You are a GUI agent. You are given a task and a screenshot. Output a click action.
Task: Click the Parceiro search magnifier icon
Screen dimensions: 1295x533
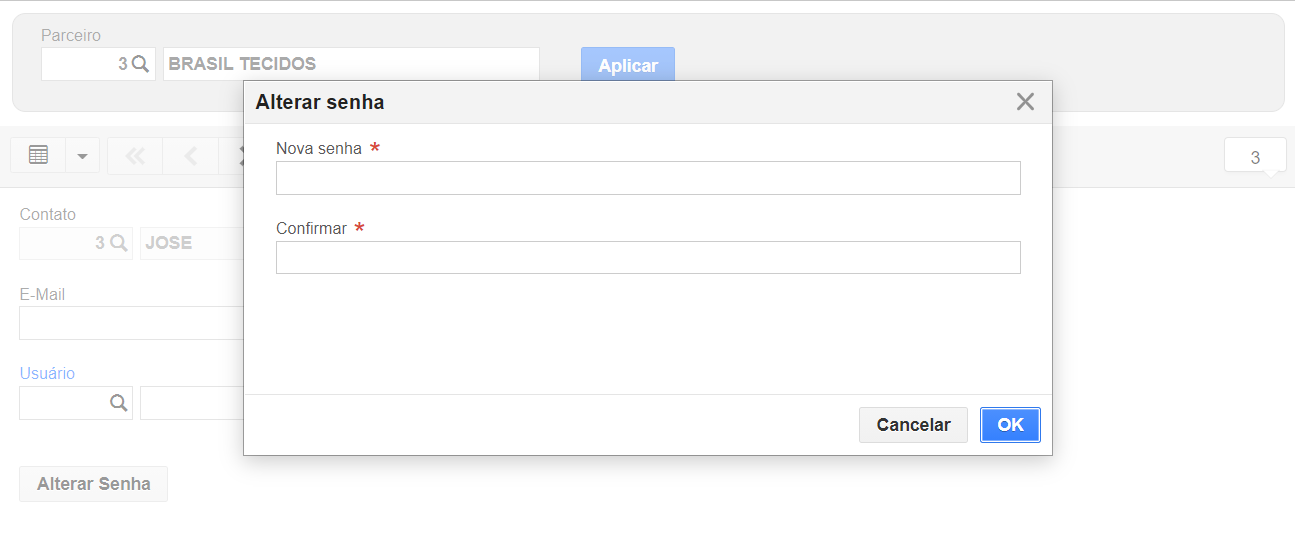[140, 64]
